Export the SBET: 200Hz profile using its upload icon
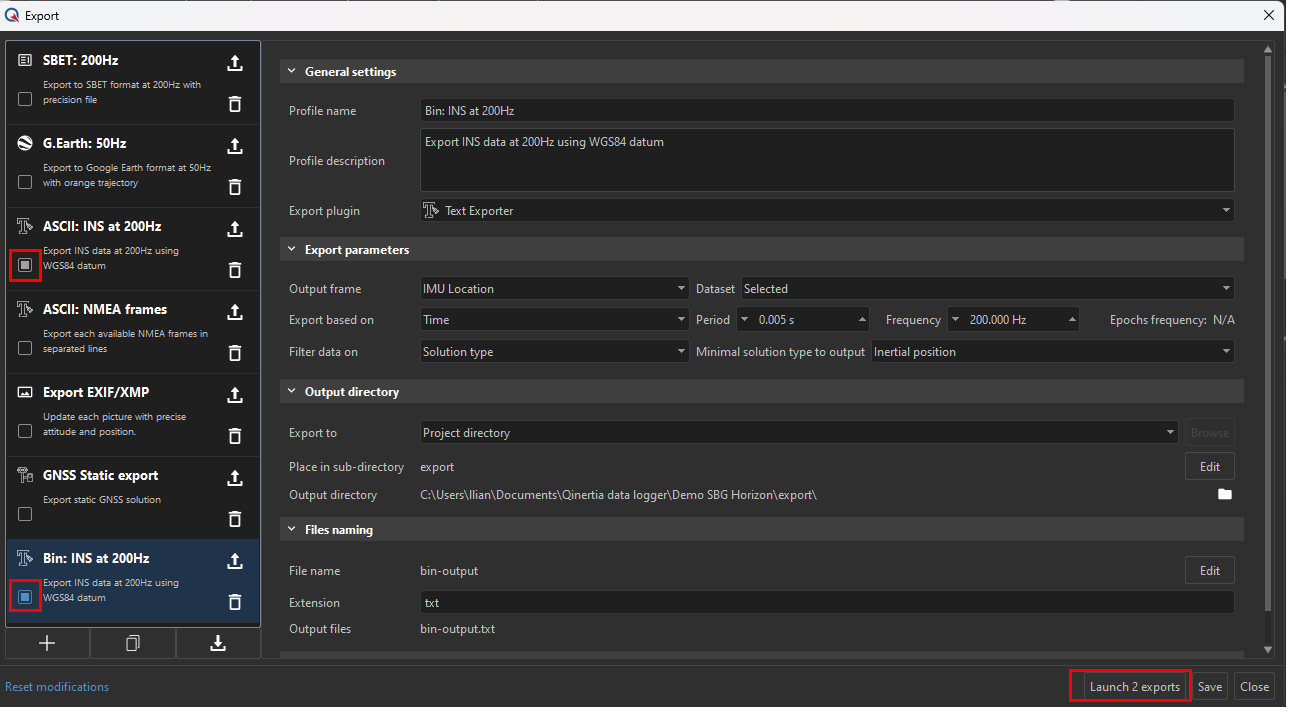The width and height of the screenshot is (1306, 727). [235, 63]
